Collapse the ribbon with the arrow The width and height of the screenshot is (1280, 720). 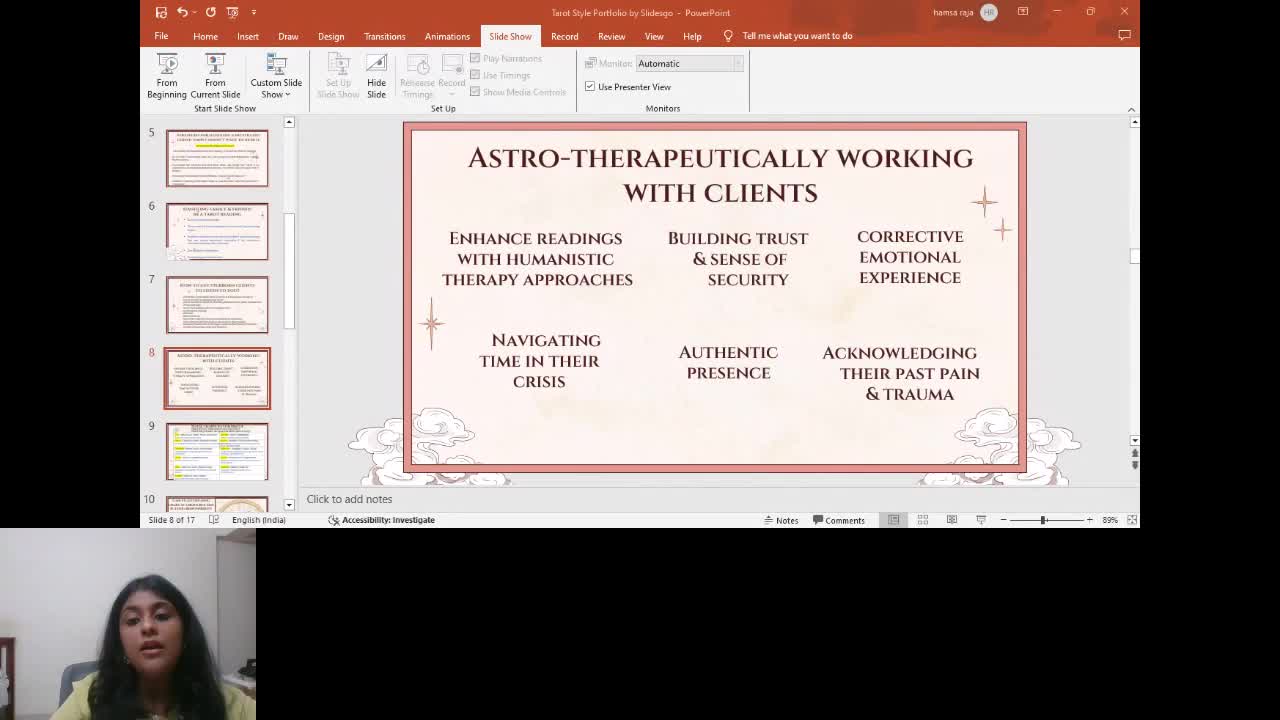1131,109
